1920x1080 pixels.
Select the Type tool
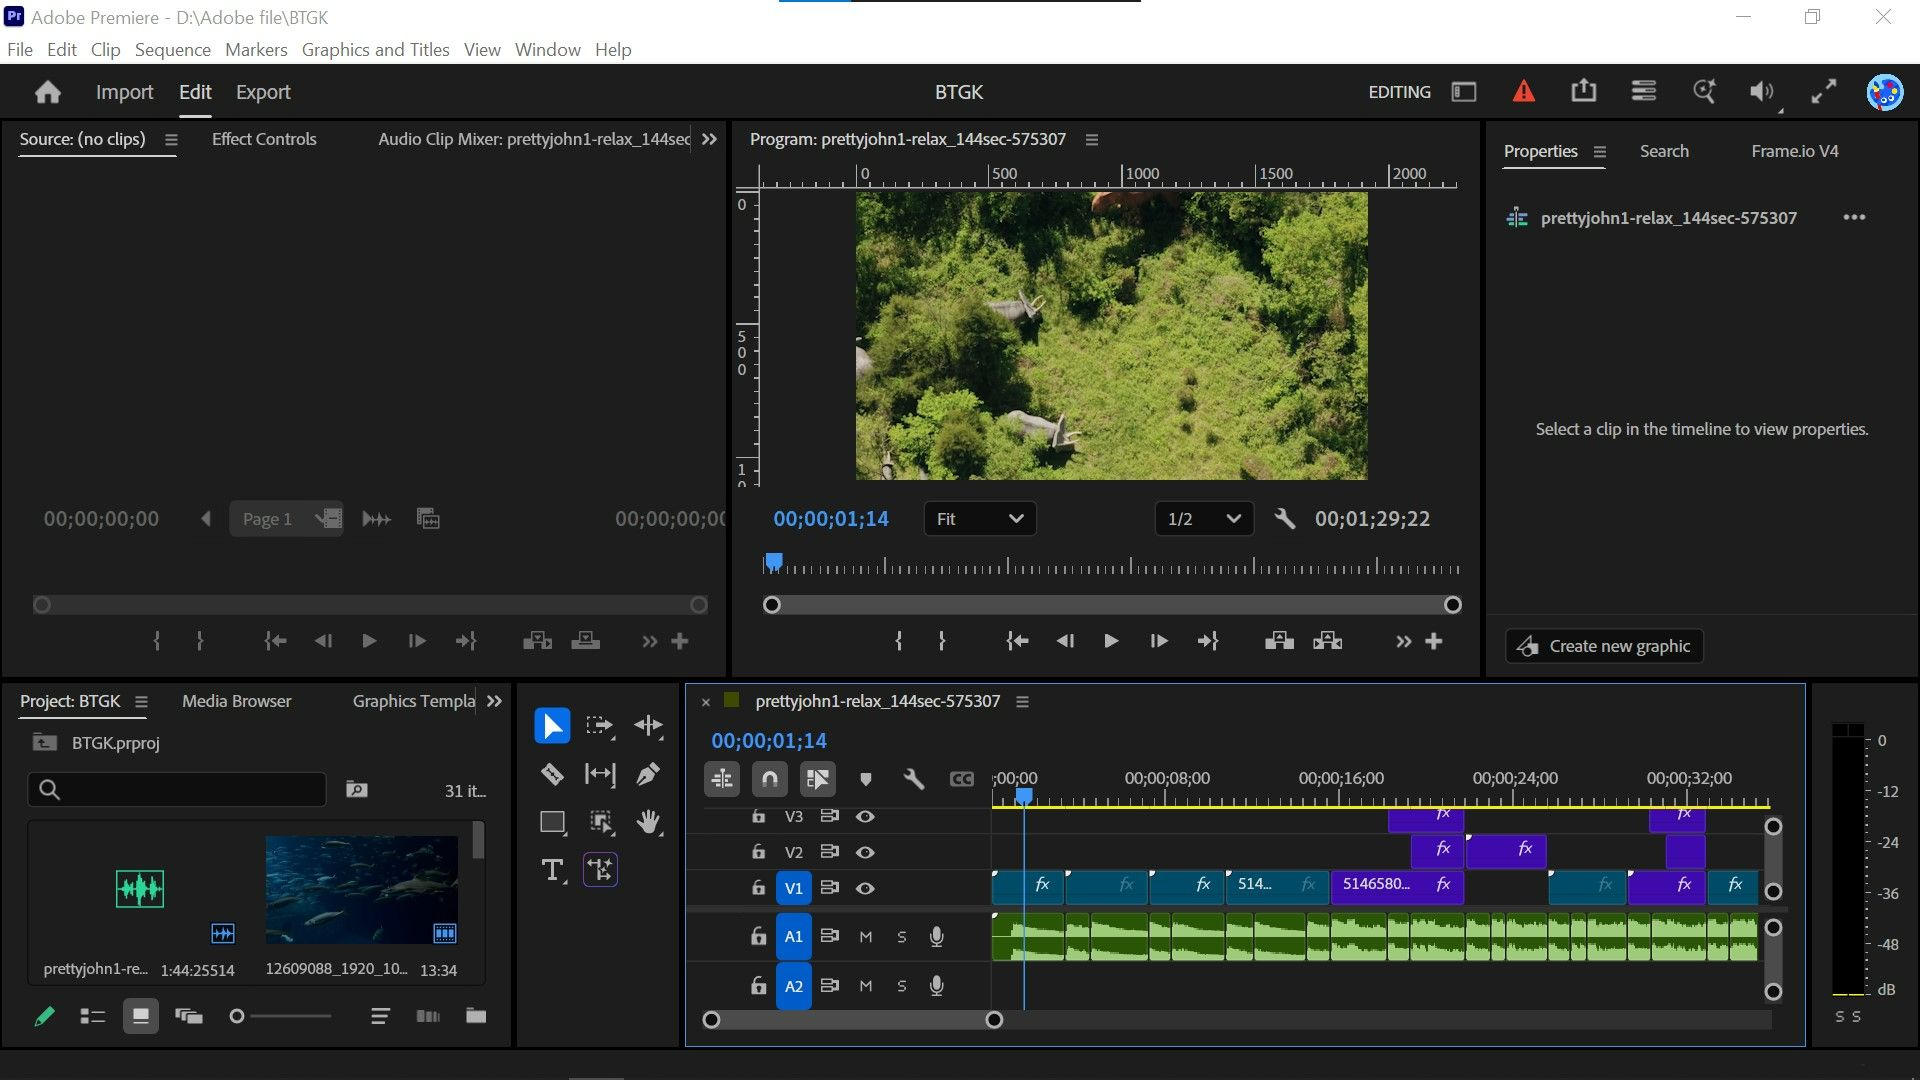pos(552,870)
